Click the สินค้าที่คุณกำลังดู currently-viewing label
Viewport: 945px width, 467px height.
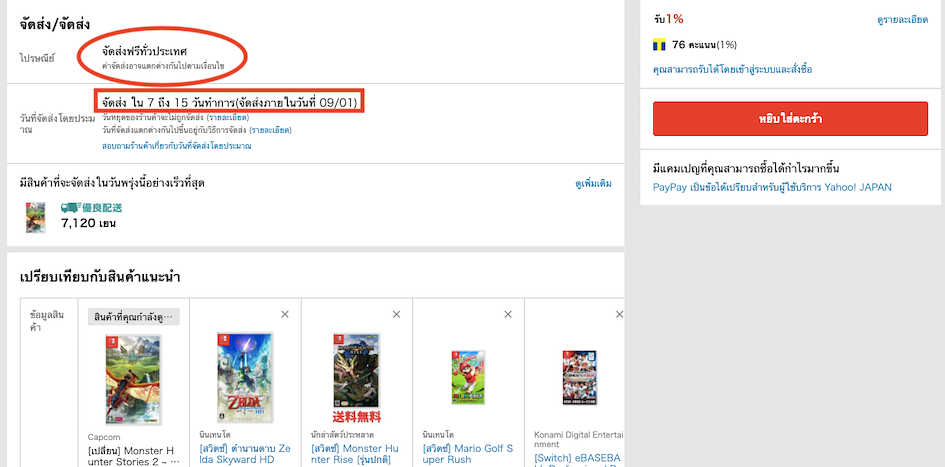tap(134, 317)
